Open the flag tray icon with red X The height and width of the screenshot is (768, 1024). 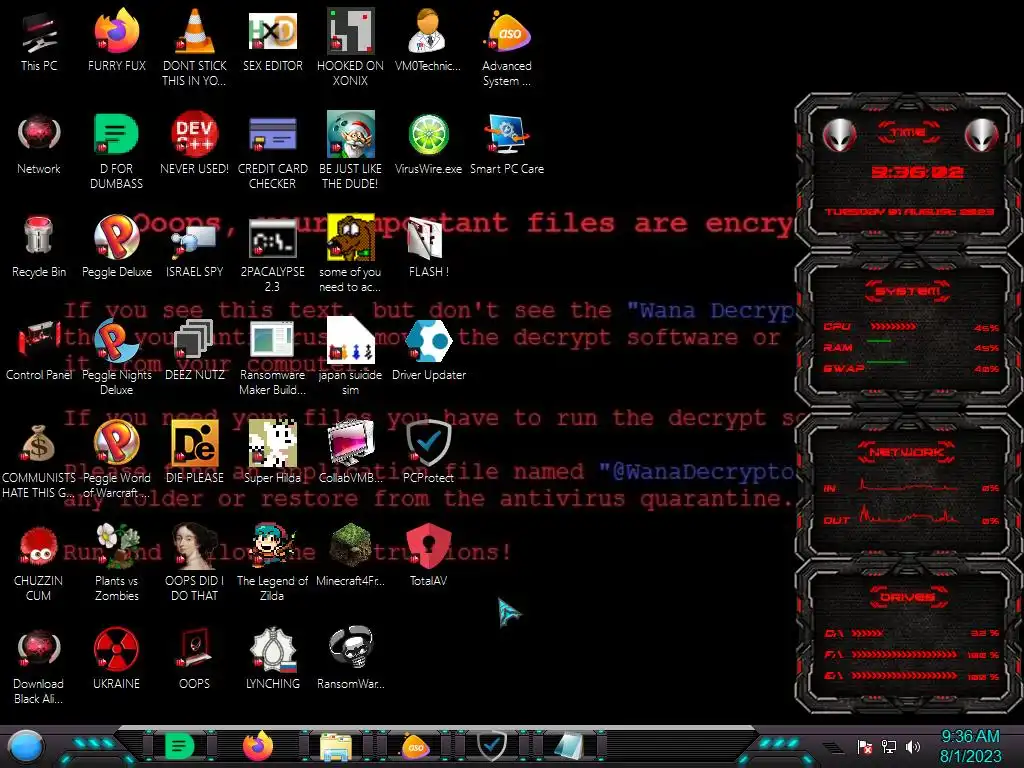click(865, 747)
